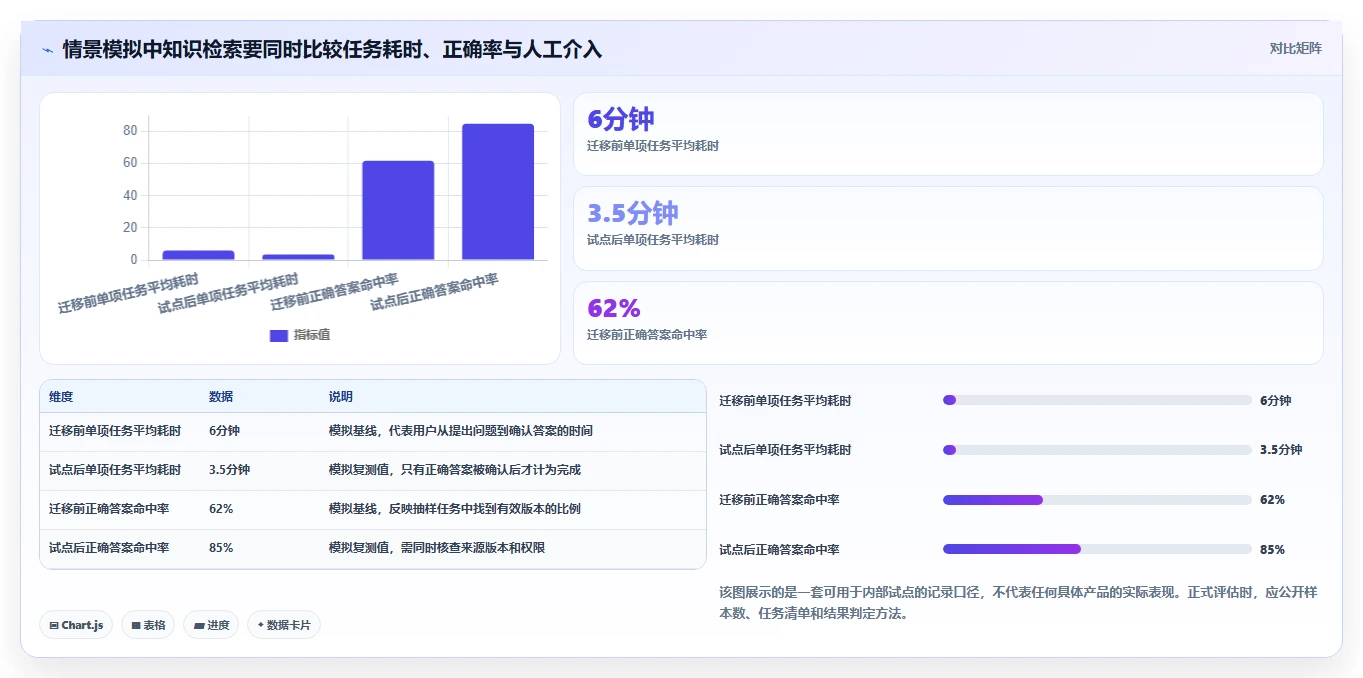The height and width of the screenshot is (678, 1363).
Task: Click the 维度 column header
Action: coord(61,397)
